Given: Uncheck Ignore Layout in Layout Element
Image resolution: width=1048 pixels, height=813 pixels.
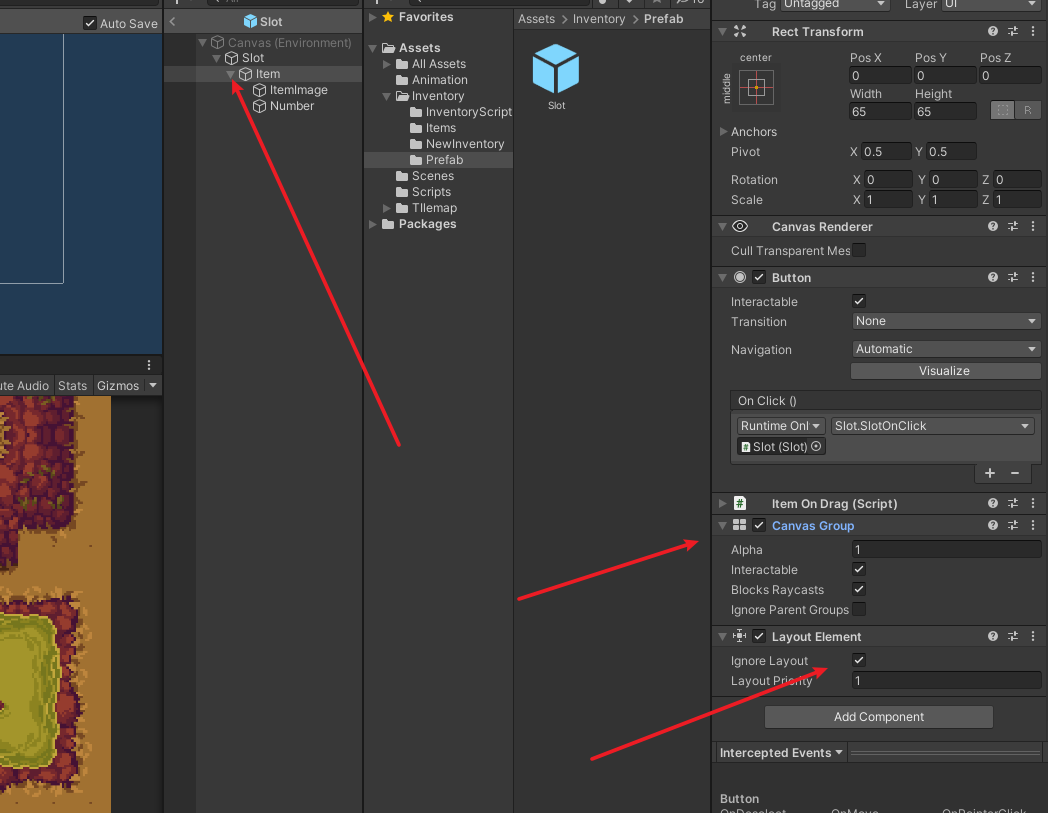Looking at the screenshot, I should pyautogui.click(x=858, y=660).
